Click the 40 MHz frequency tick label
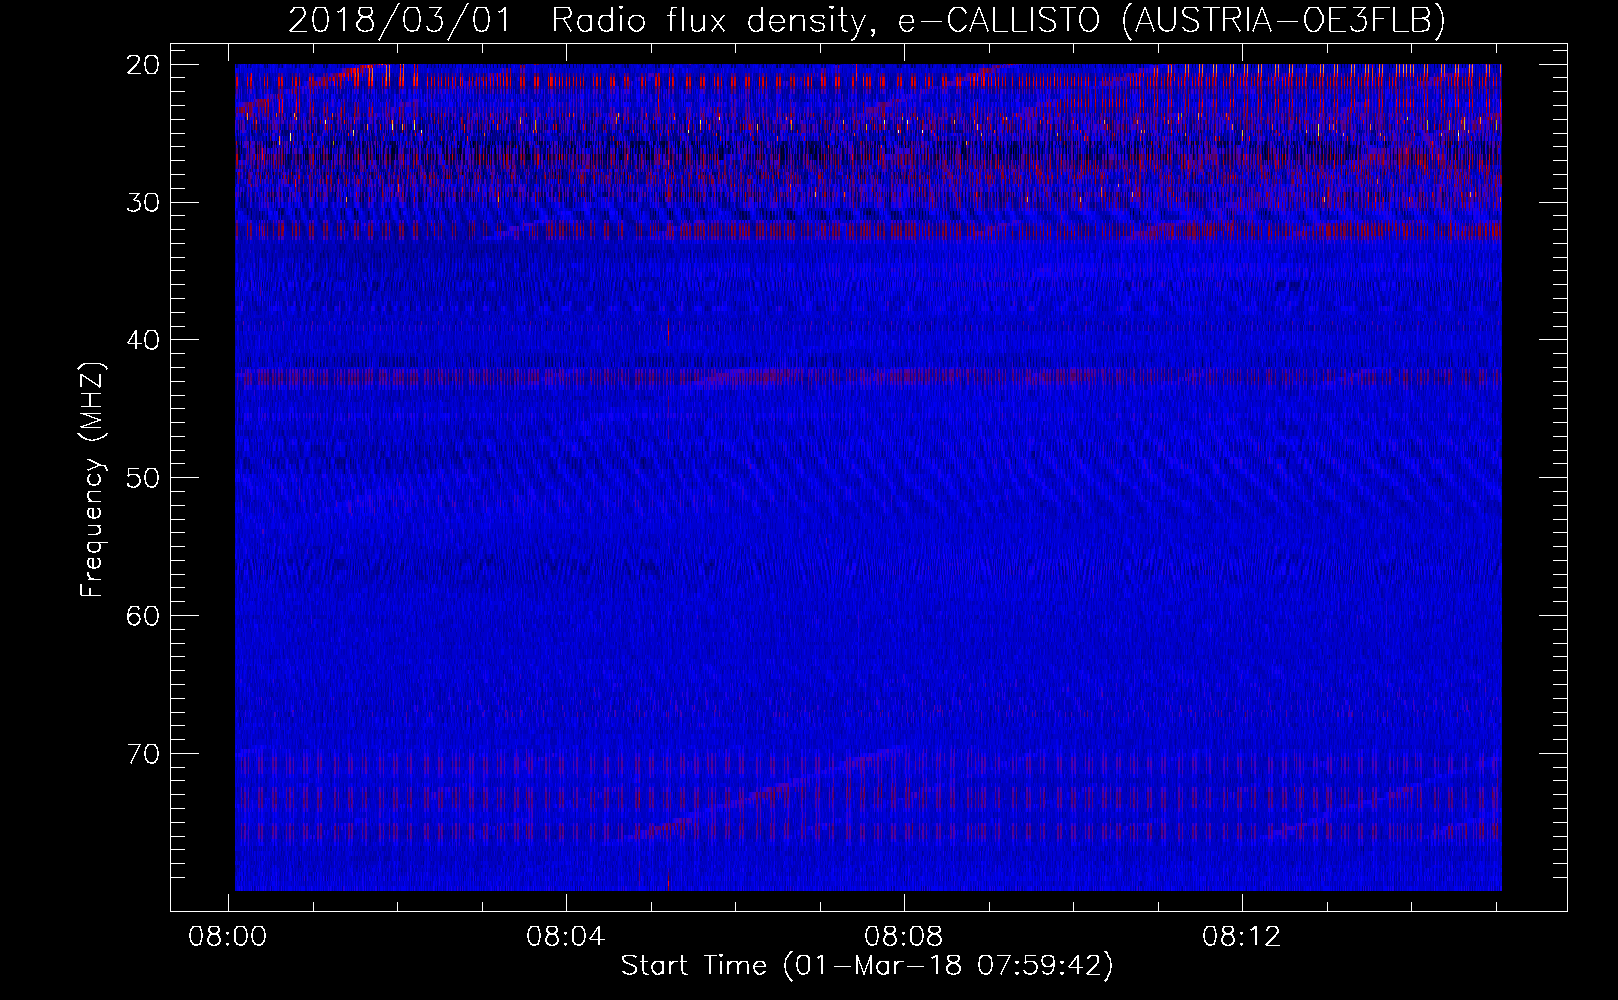 [143, 340]
